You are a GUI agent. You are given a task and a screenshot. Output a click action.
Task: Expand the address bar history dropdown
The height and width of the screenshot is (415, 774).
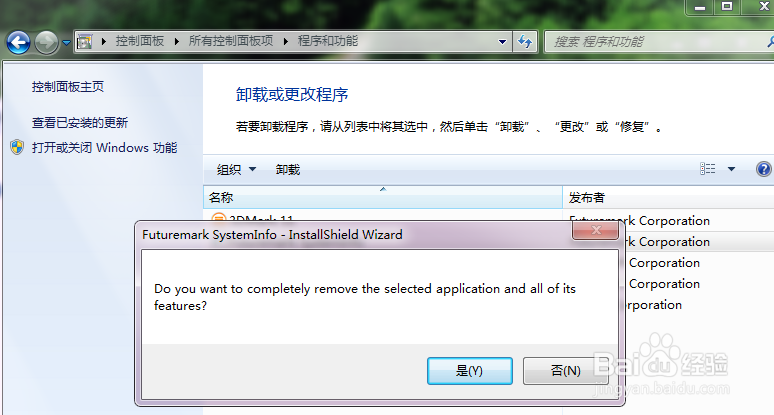[x=502, y=42]
